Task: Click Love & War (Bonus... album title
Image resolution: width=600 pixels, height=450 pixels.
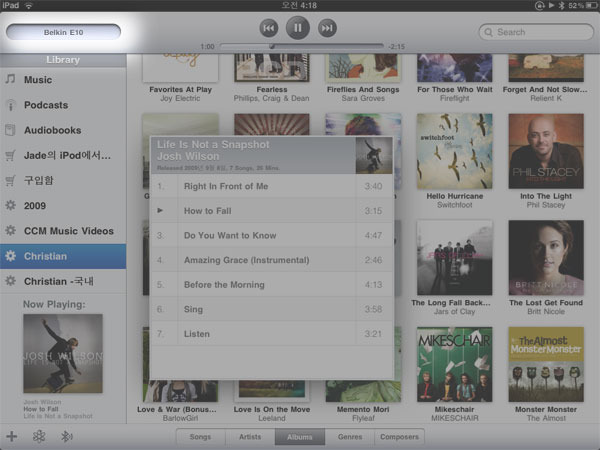Action: [x=177, y=409]
